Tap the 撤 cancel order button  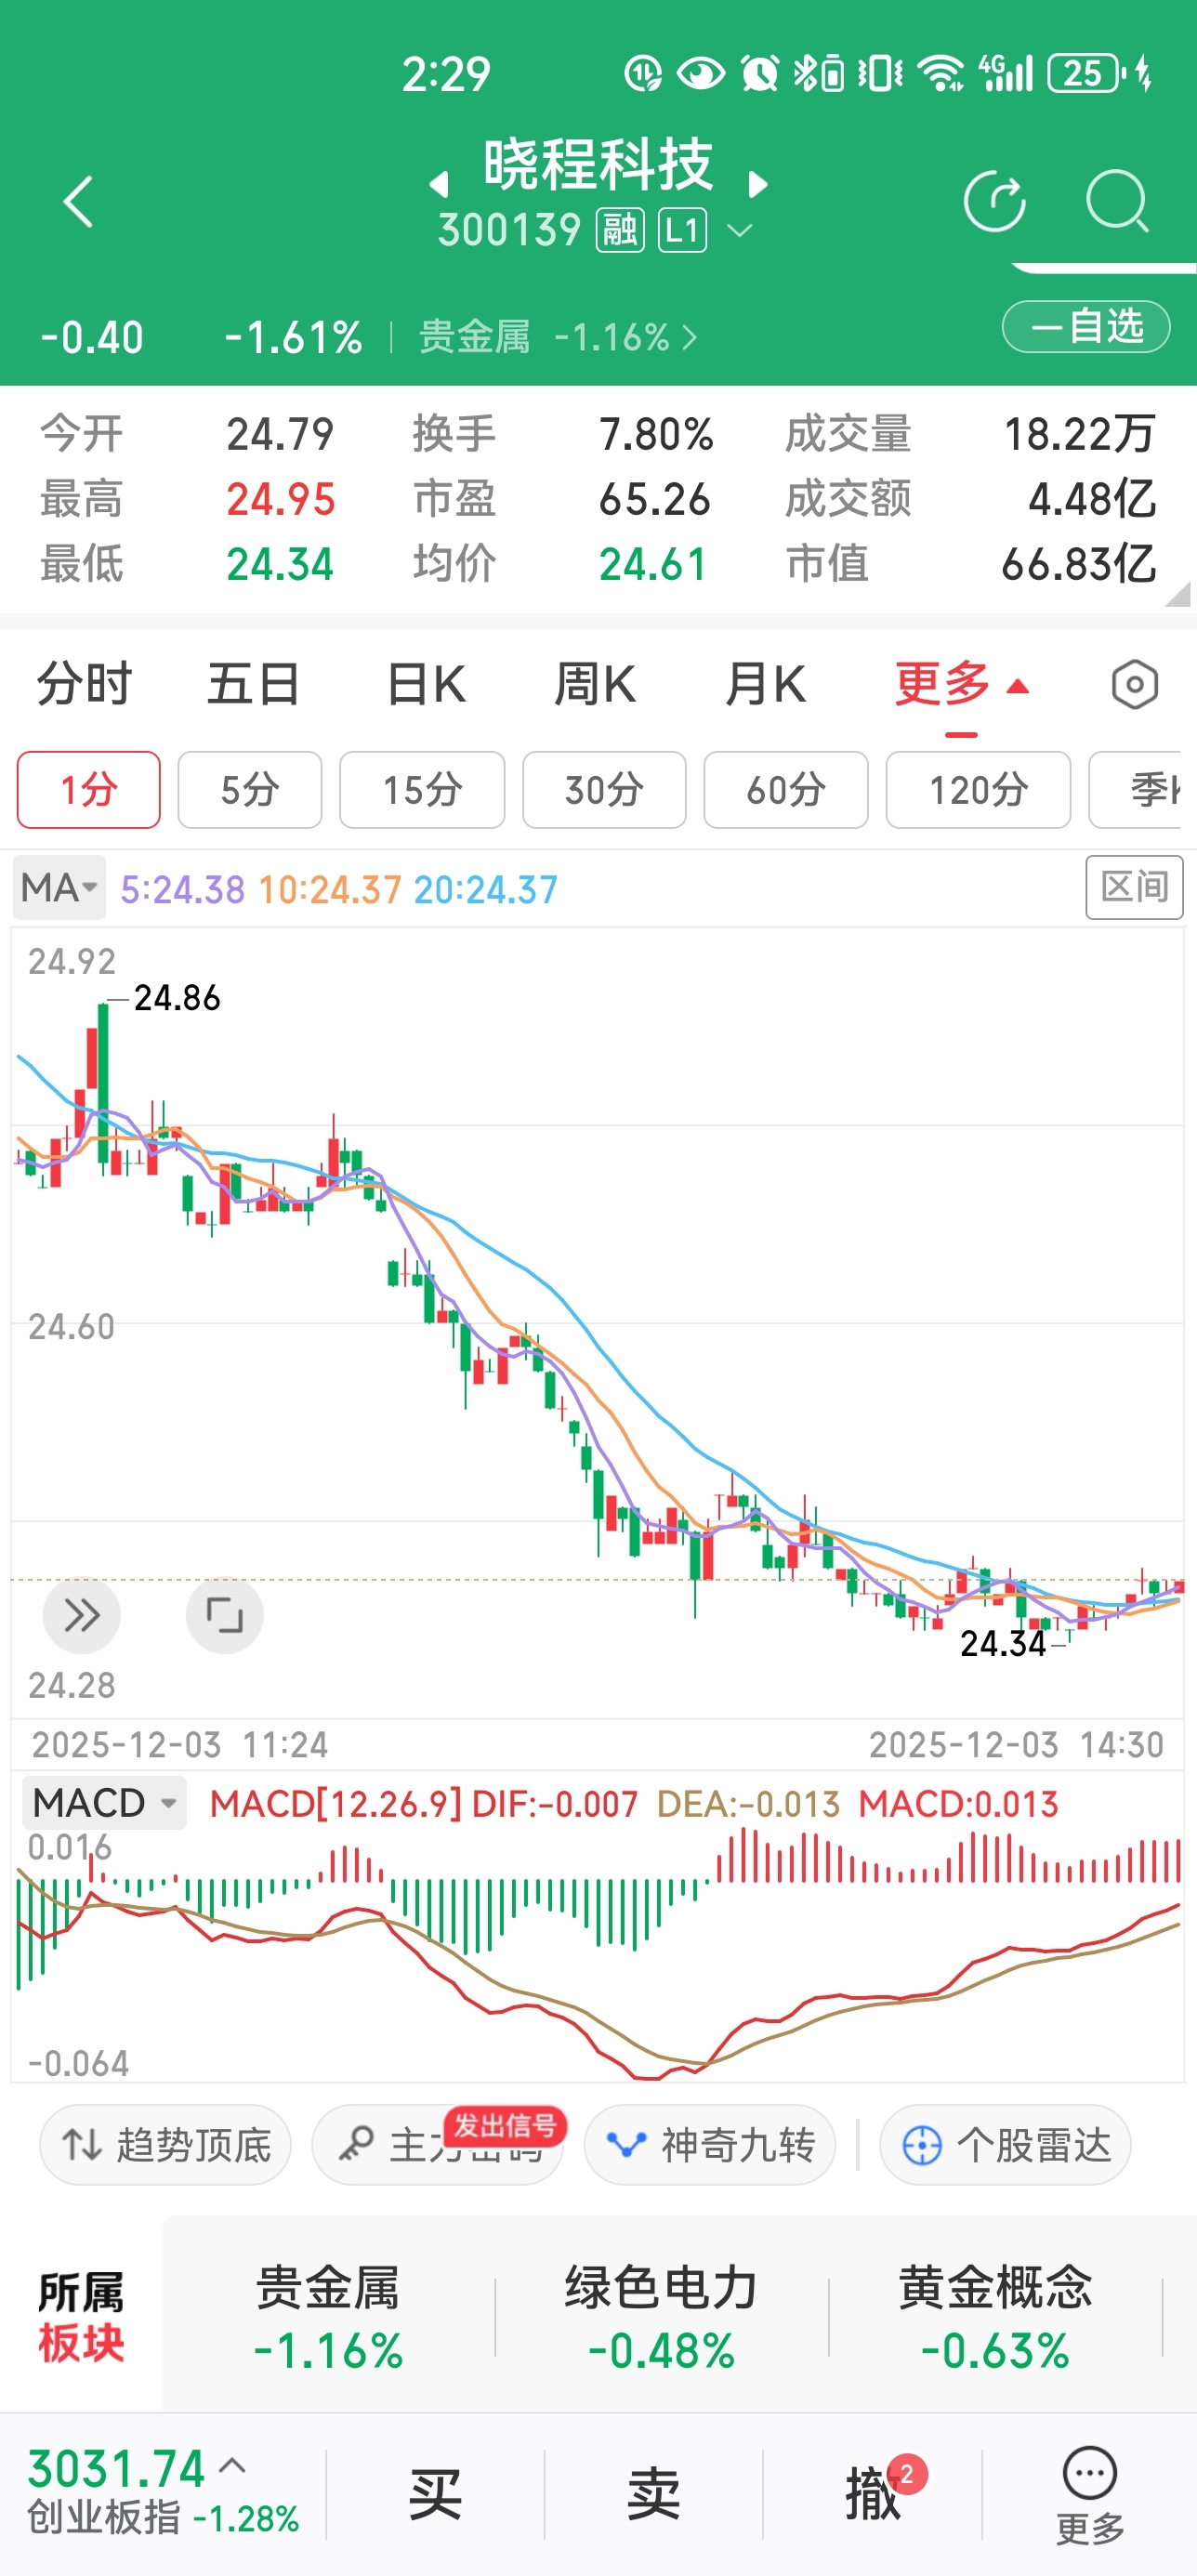[873, 2493]
